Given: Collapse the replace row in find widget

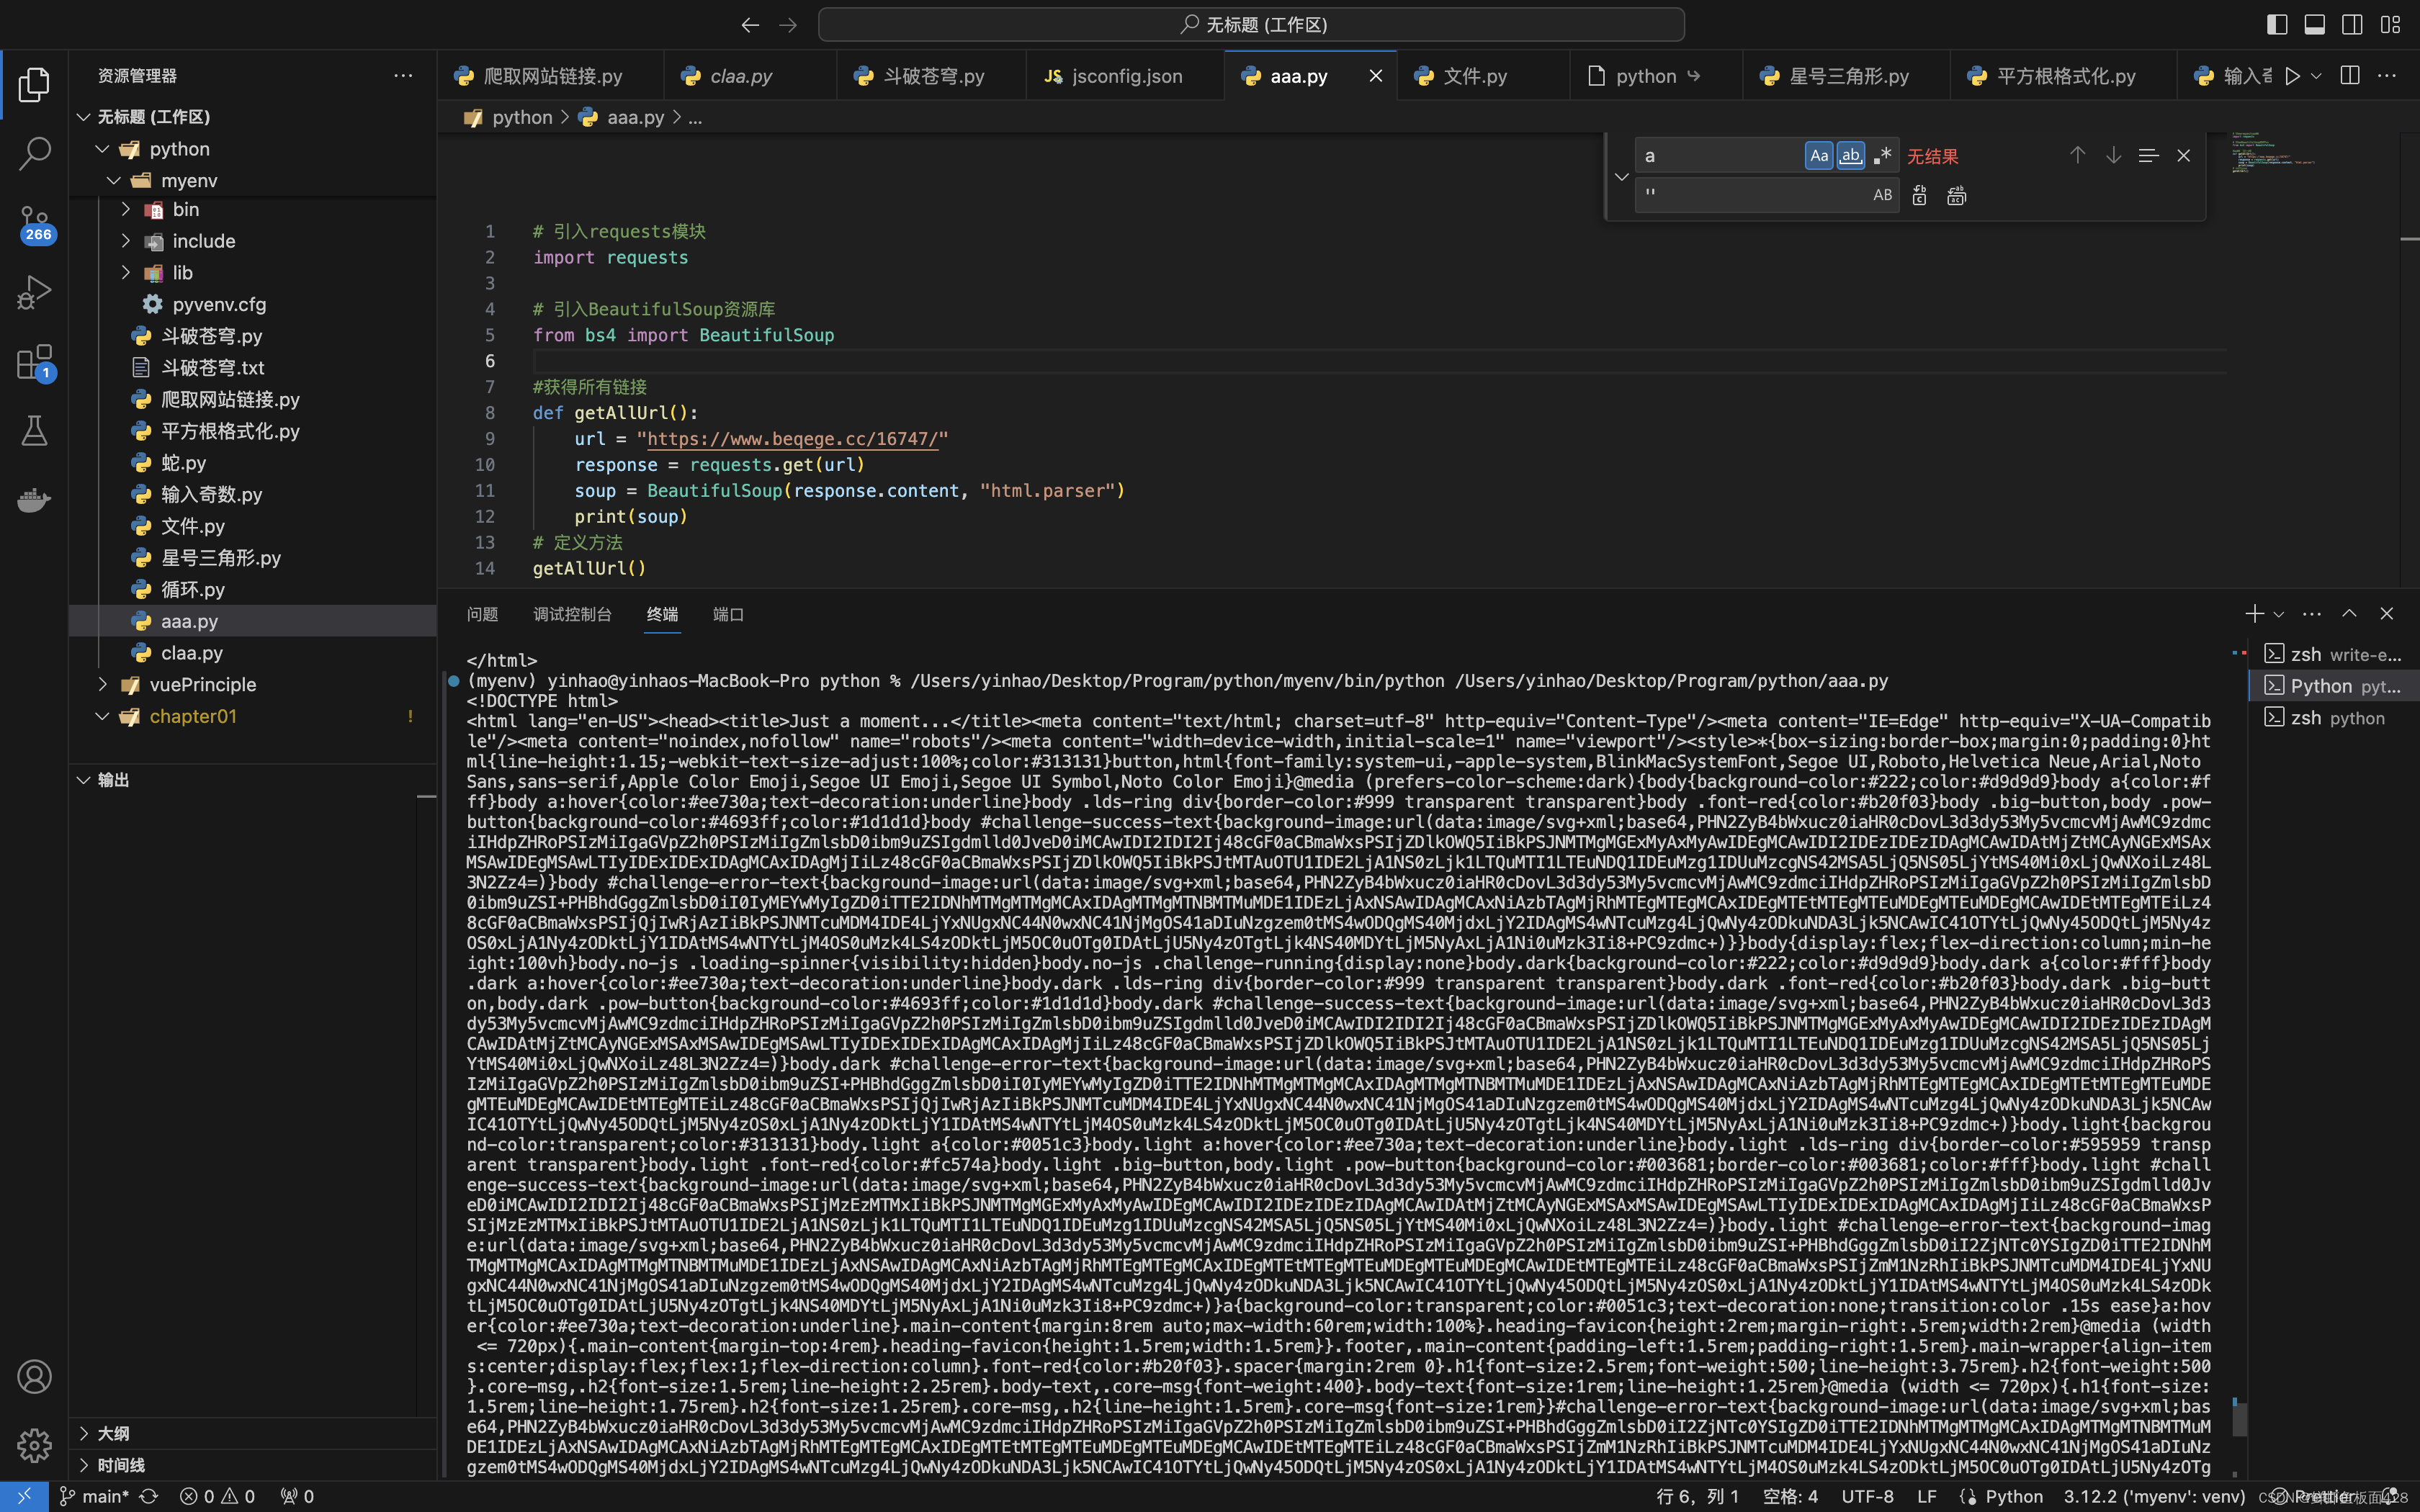Looking at the screenshot, I should pos(1621,176).
